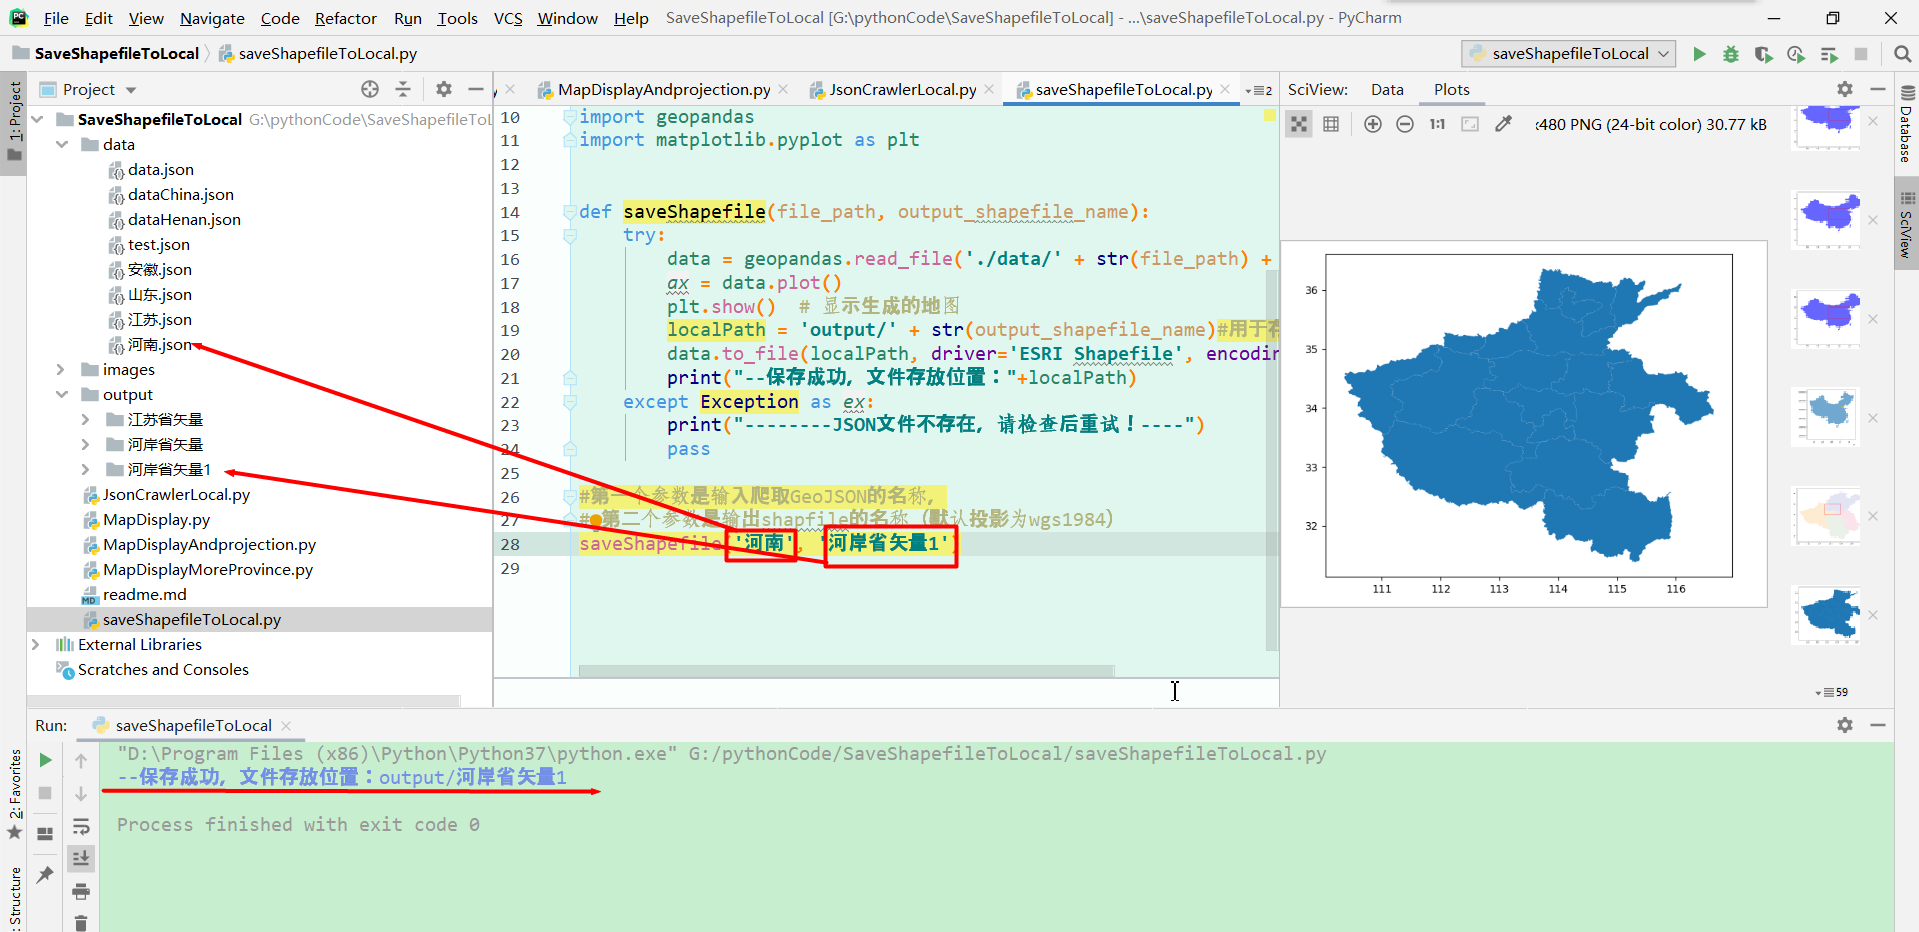Open the Navigate menu
Viewport: 1919px width, 932px height.
click(211, 18)
